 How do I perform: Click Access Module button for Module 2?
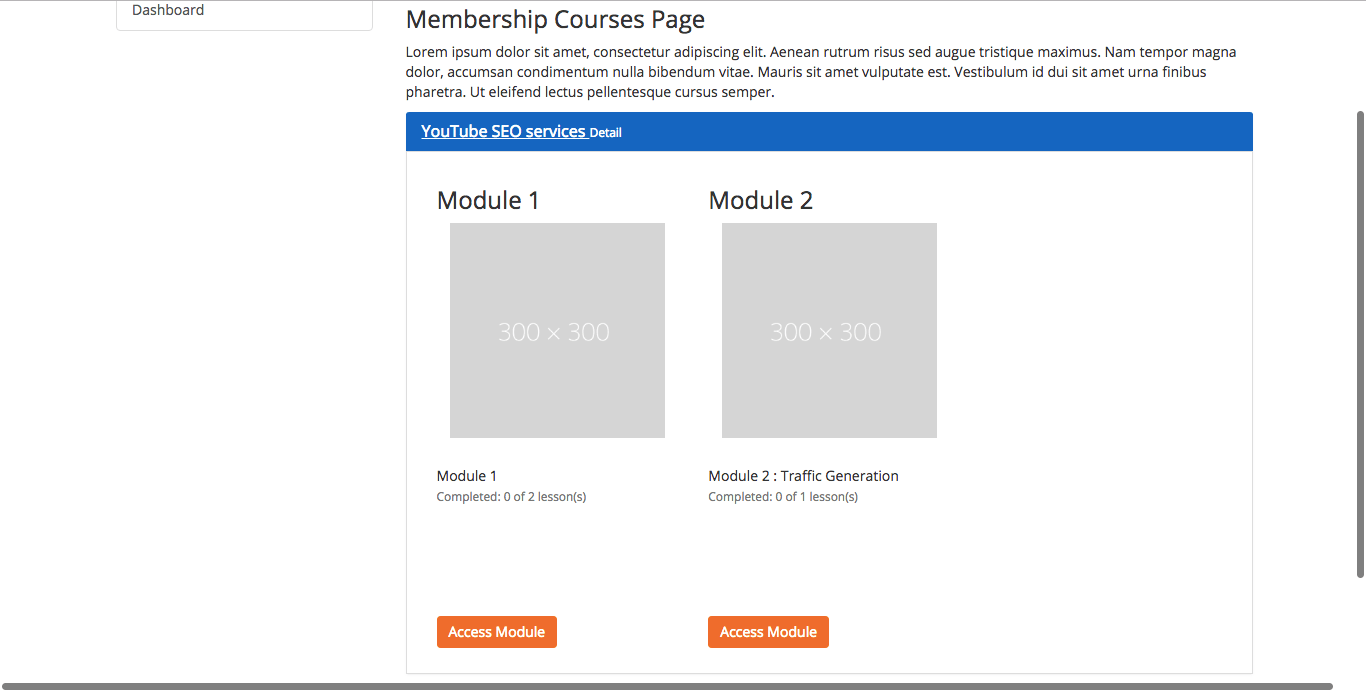pos(768,632)
